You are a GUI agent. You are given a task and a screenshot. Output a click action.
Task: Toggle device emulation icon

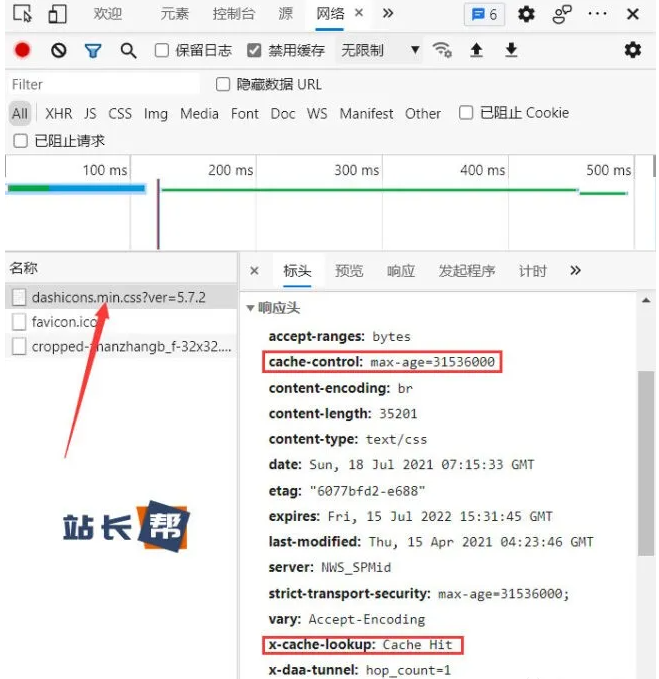57,14
